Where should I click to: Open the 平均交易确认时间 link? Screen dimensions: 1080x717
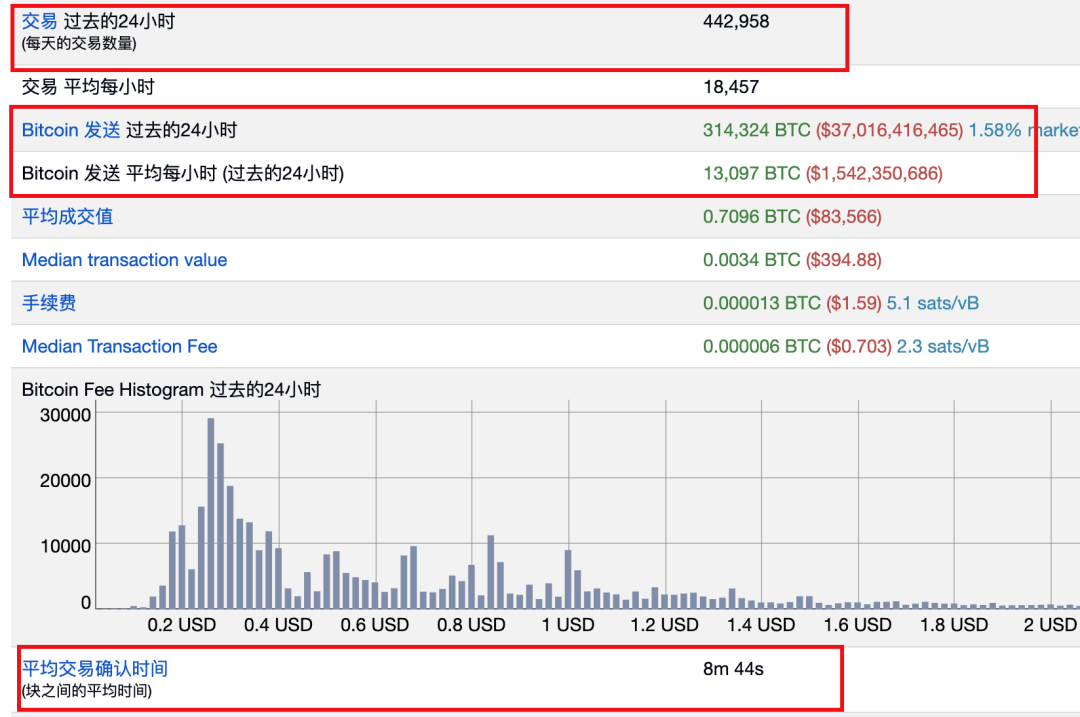pos(95,669)
